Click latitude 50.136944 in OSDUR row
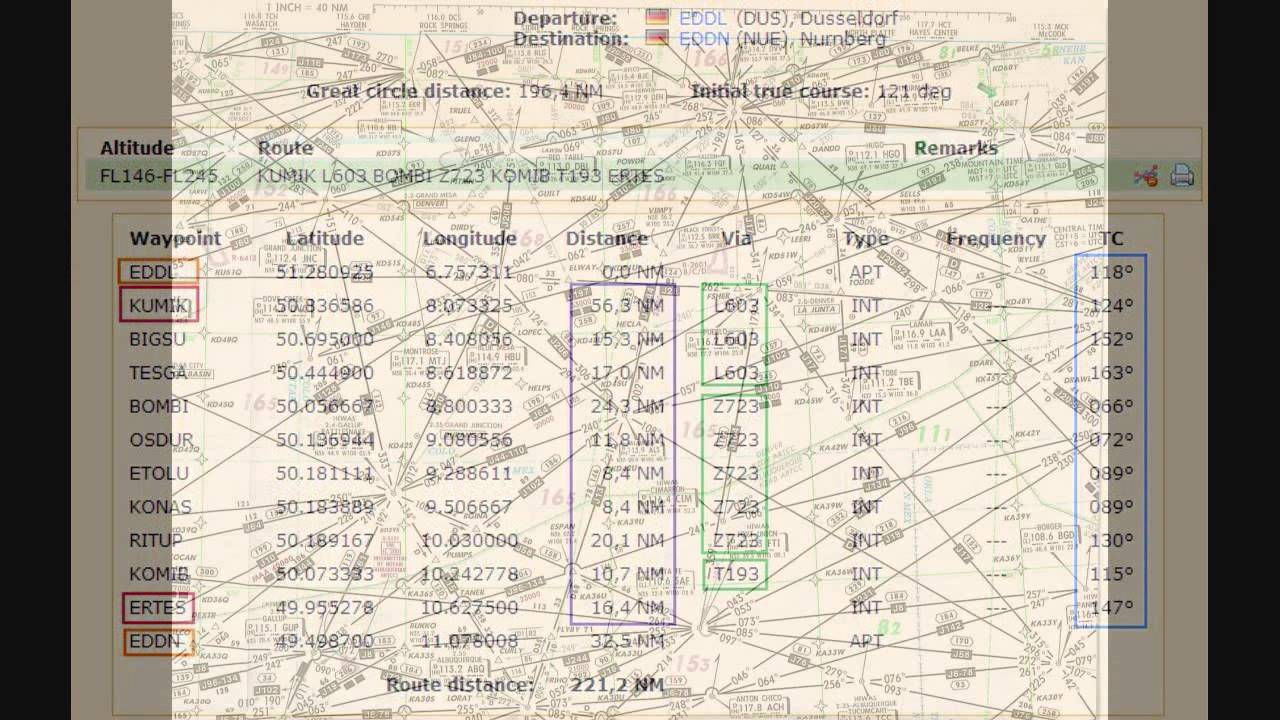Image resolution: width=1280 pixels, height=720 pixels. [x=325, y=440]
